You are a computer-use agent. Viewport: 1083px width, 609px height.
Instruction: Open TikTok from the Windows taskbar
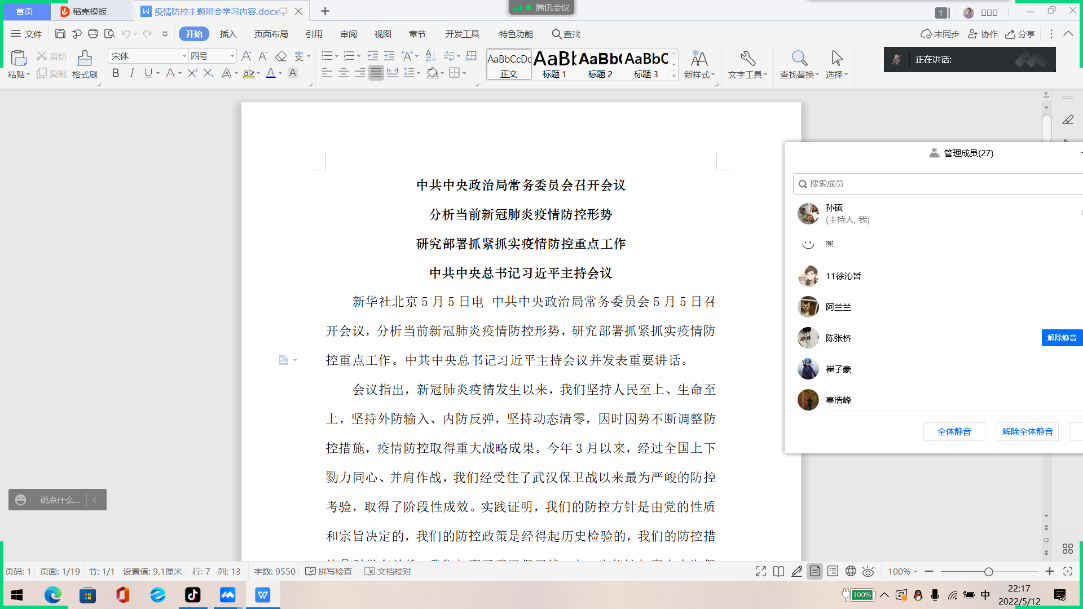193,594
